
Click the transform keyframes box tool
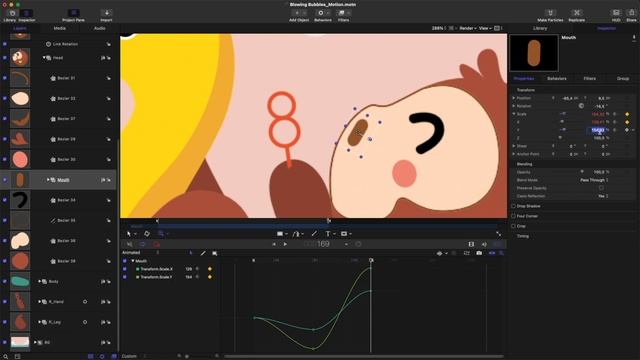click(214, 253)
